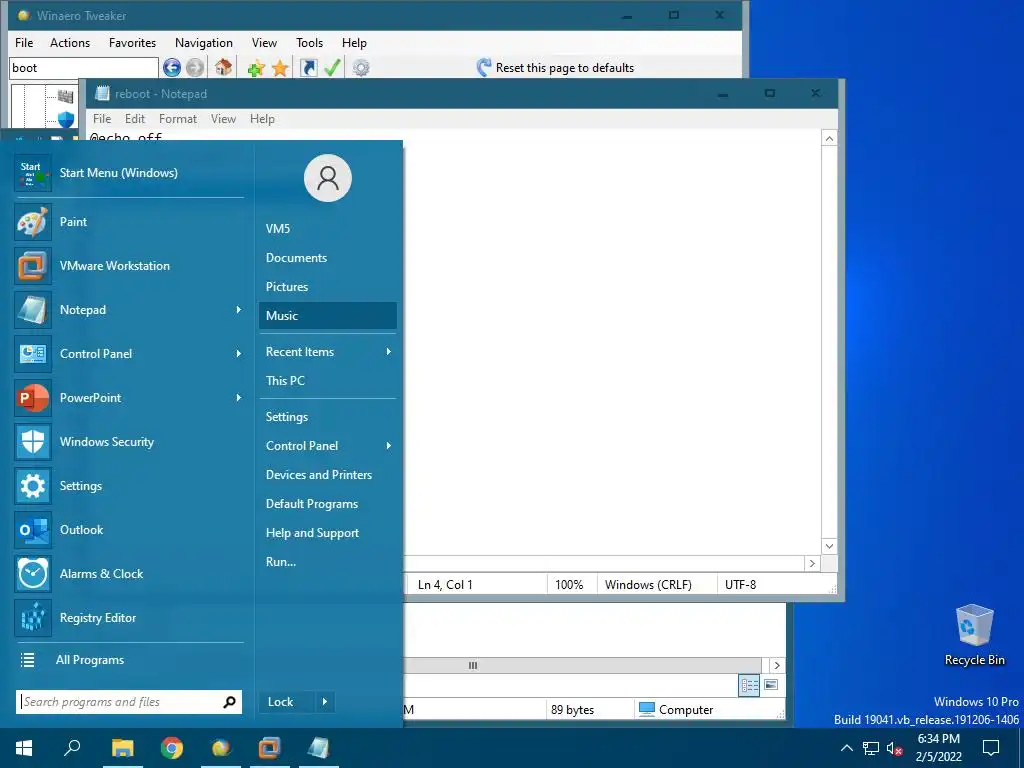Expand PowerPoint recent files arrow

[x=238, y=398]
